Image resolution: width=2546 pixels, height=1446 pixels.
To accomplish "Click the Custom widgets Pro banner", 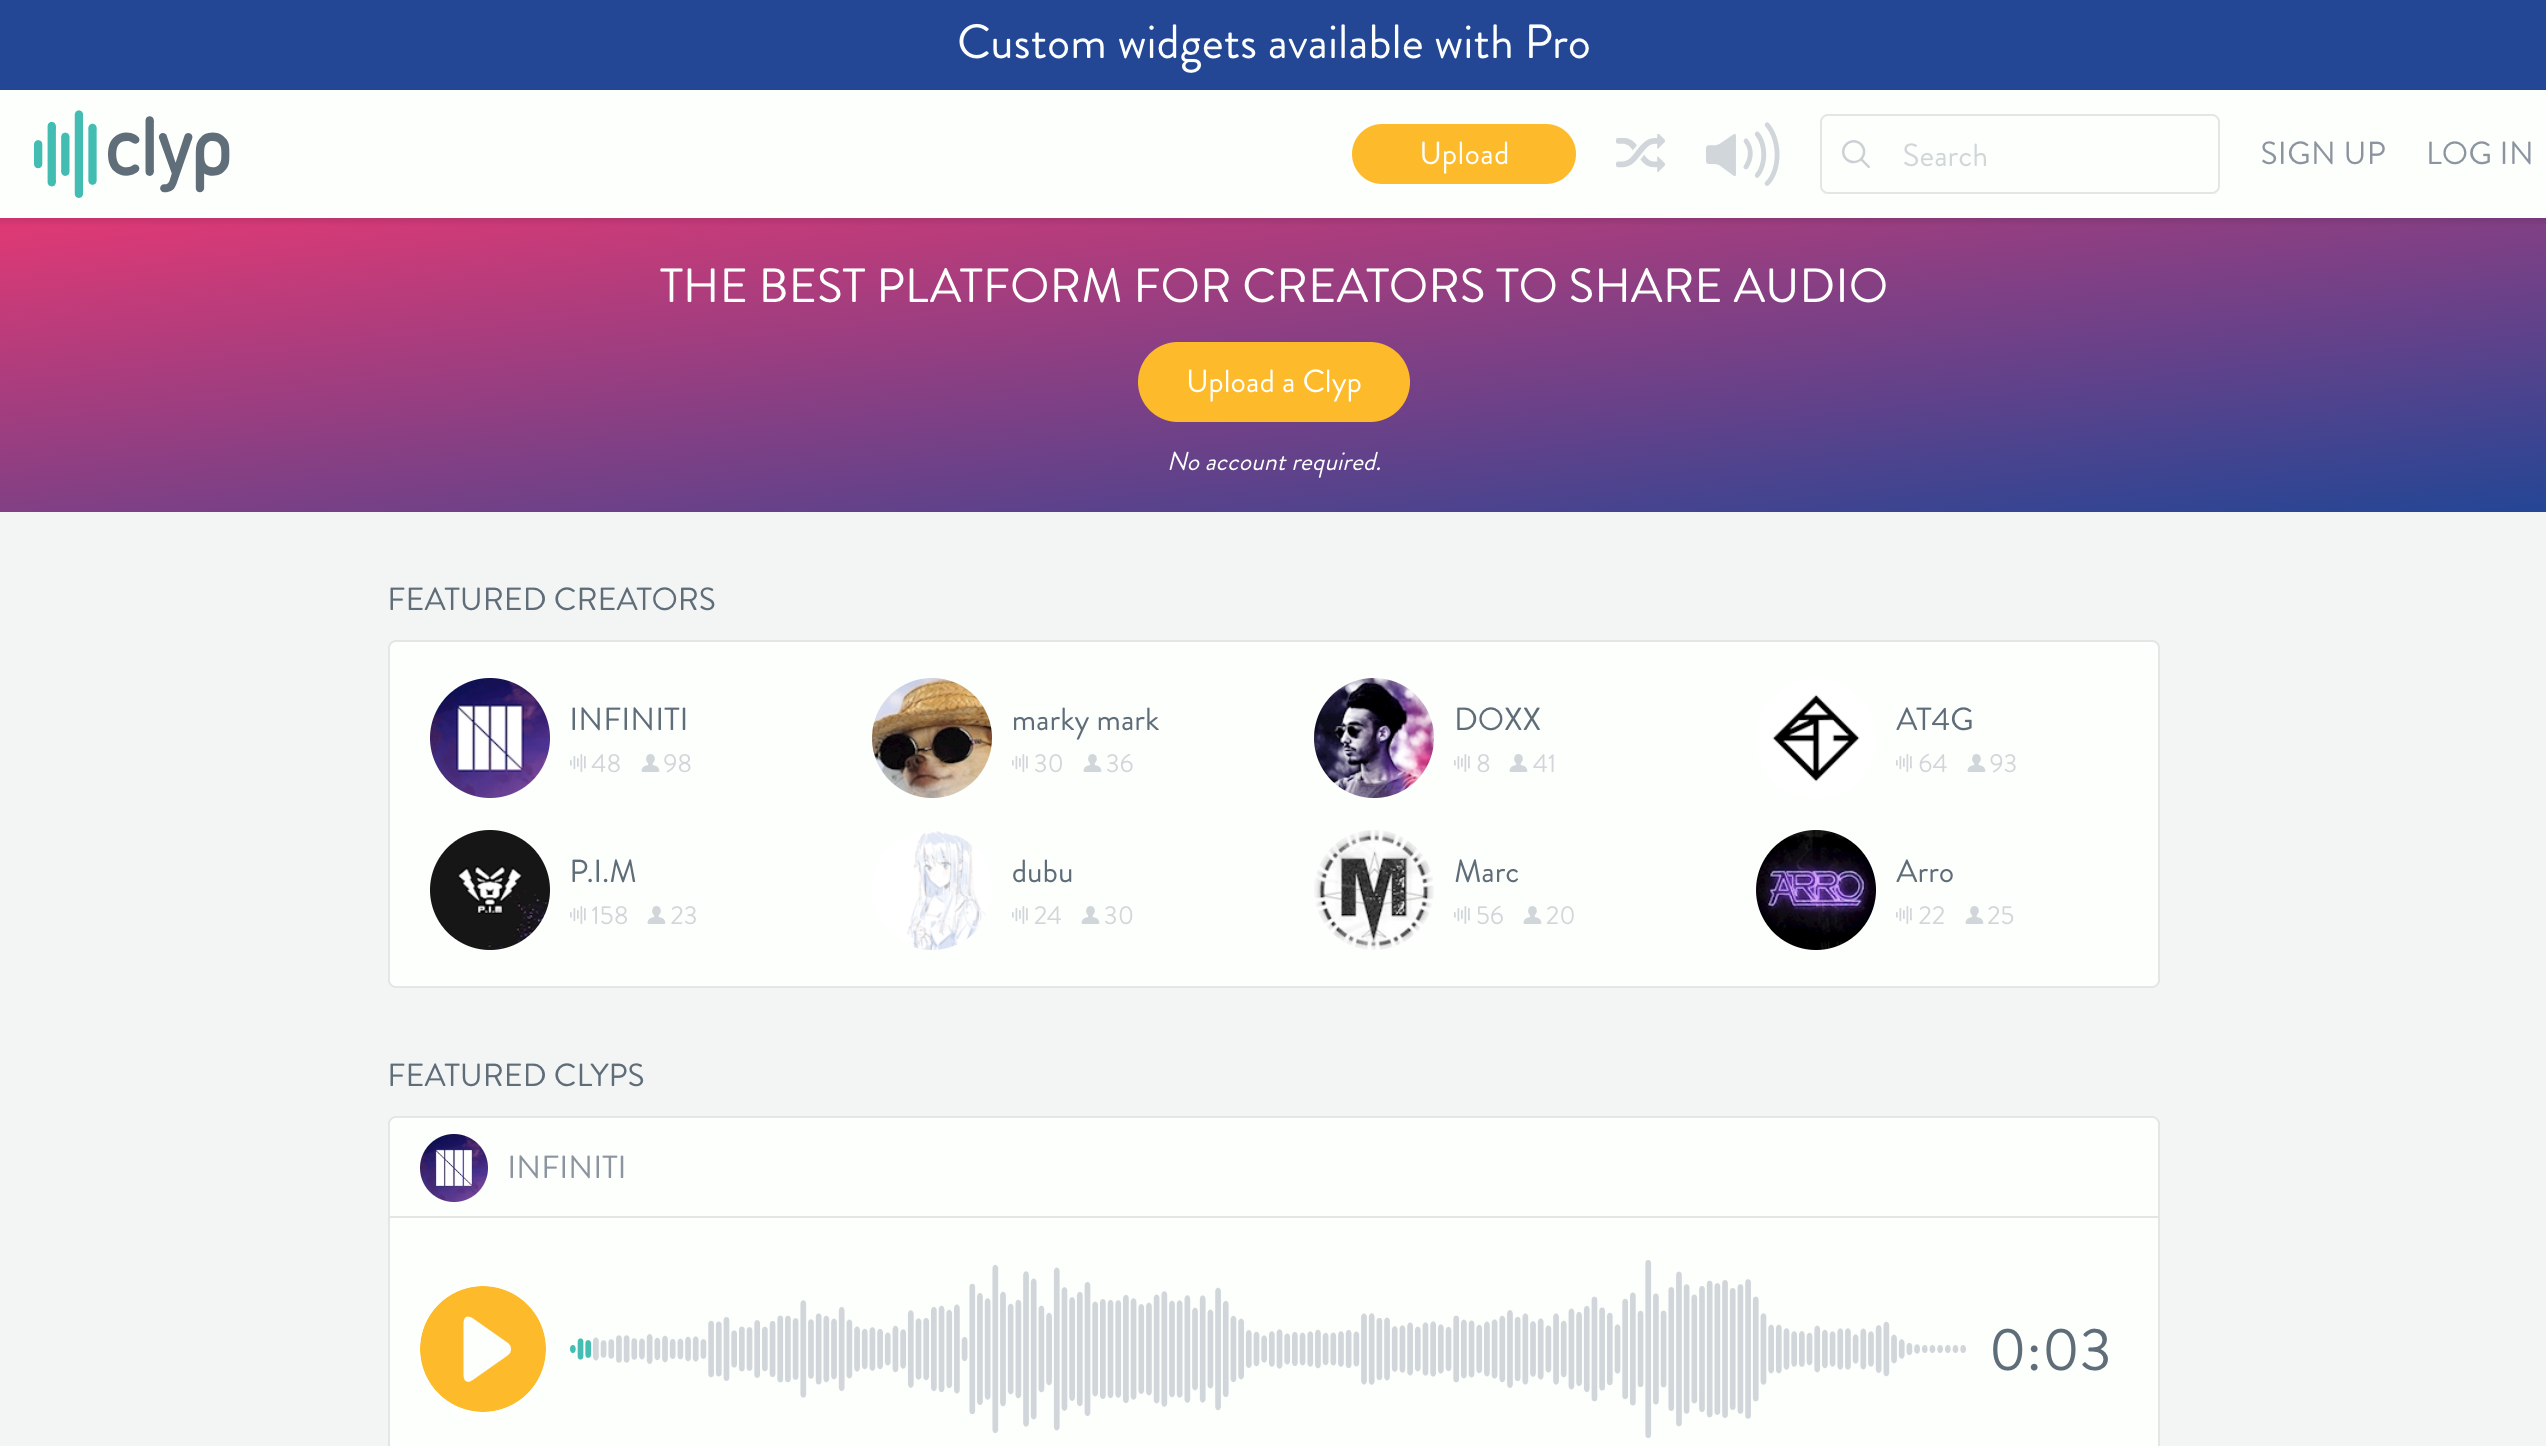I will 1273,44.
